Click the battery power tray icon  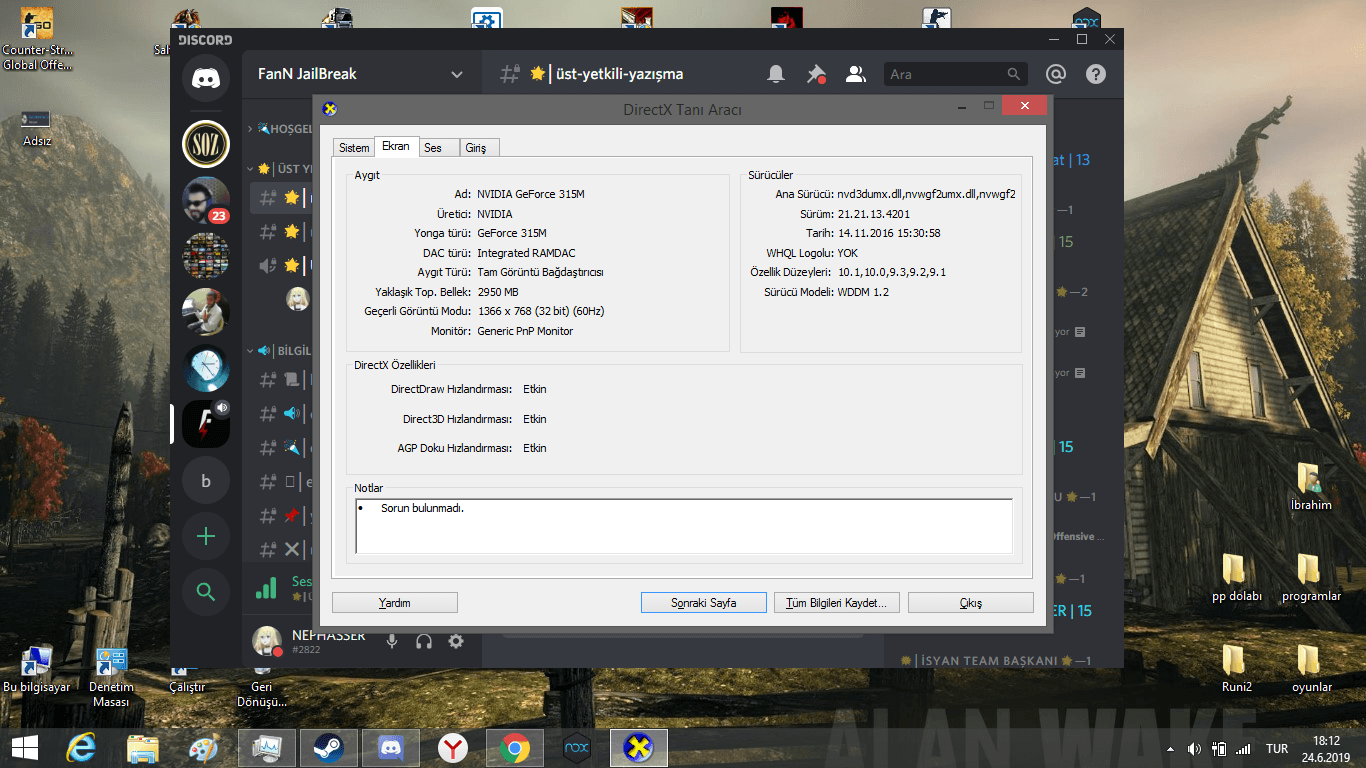pyautogui.click(x=1219, y=749)
